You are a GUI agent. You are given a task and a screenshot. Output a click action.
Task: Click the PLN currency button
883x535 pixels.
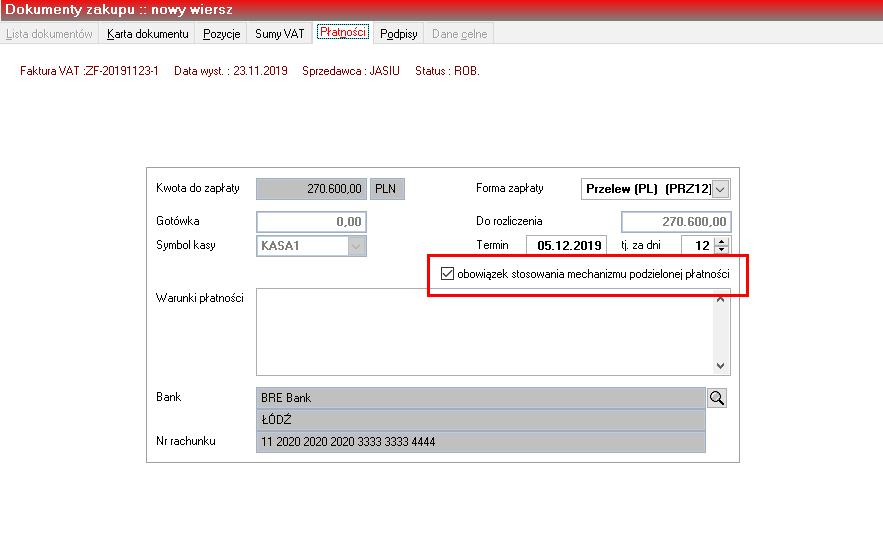pos(387,189)
